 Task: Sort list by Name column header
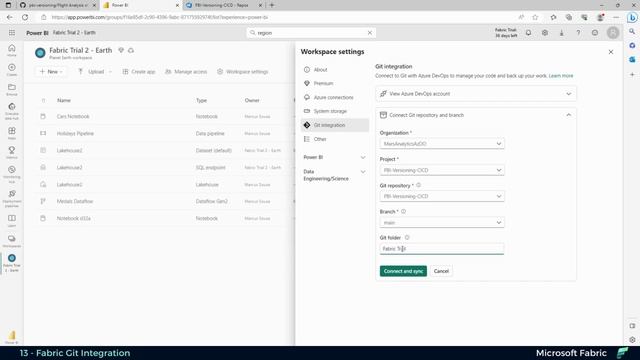(x=64, y=100)
